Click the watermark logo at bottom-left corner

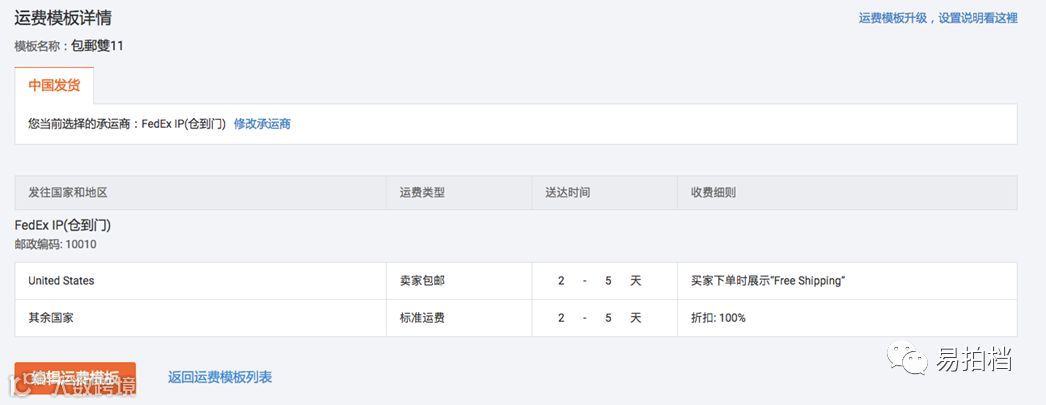pyautogui.click(x=16, y=381)
